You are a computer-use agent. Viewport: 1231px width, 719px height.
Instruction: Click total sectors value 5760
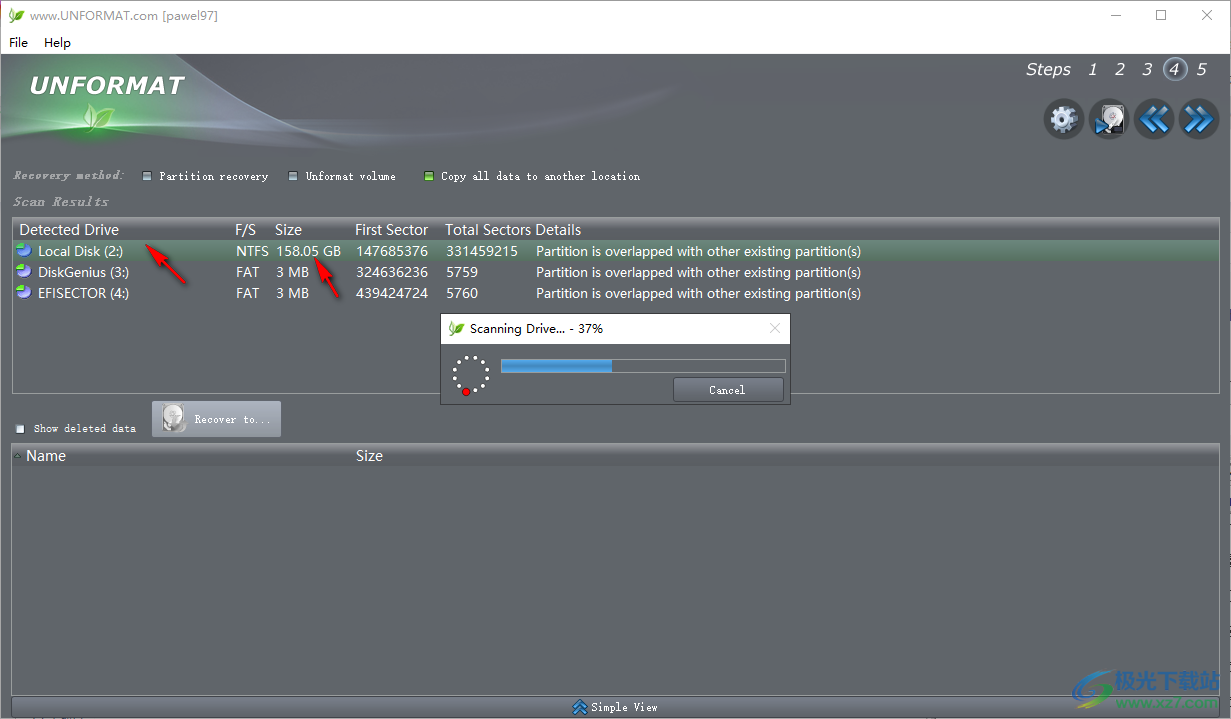(x=462, y=293)
